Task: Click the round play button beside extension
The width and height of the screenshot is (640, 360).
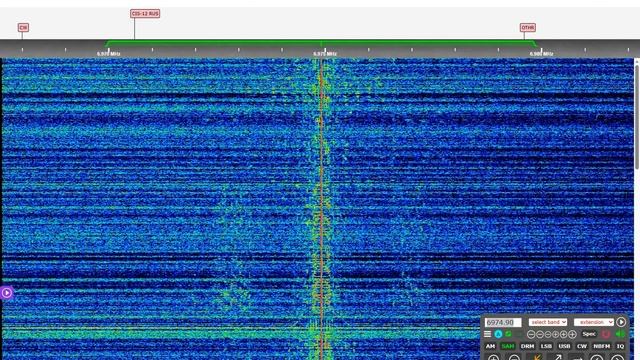Action: tap(621, 322)
